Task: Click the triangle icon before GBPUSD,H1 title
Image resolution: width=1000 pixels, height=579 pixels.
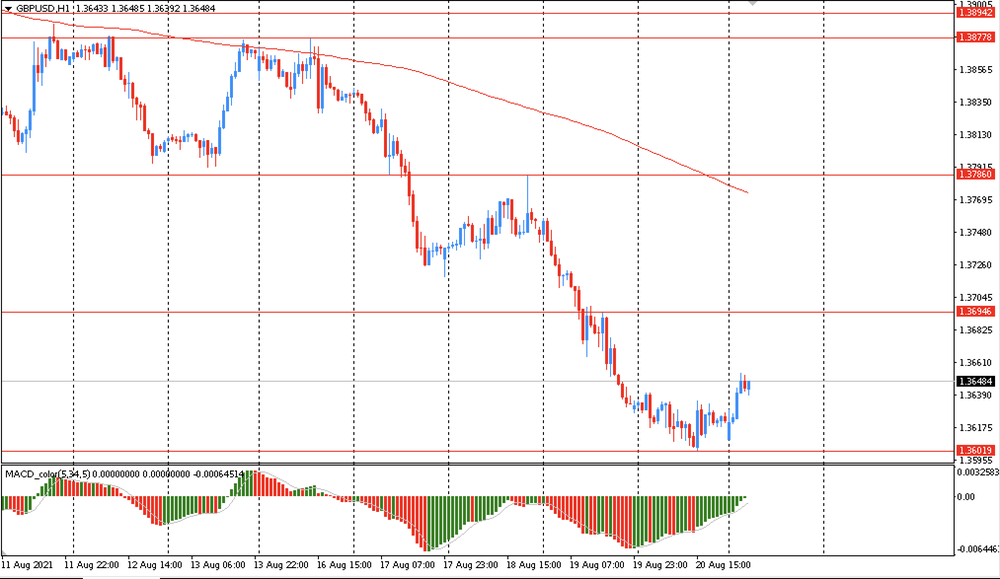Action: point(8,9)
